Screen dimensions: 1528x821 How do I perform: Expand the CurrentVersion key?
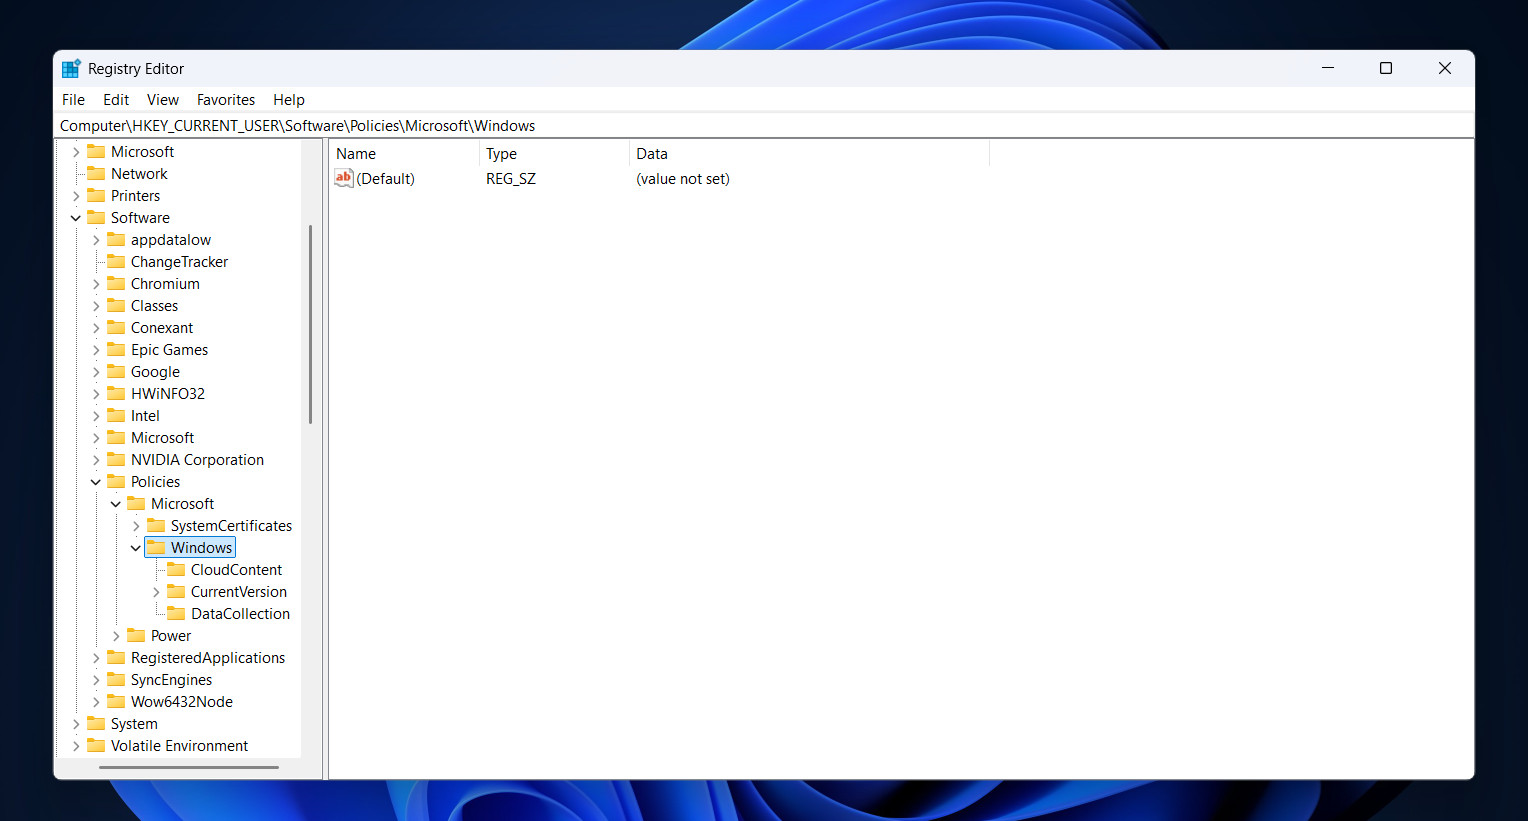156,591
